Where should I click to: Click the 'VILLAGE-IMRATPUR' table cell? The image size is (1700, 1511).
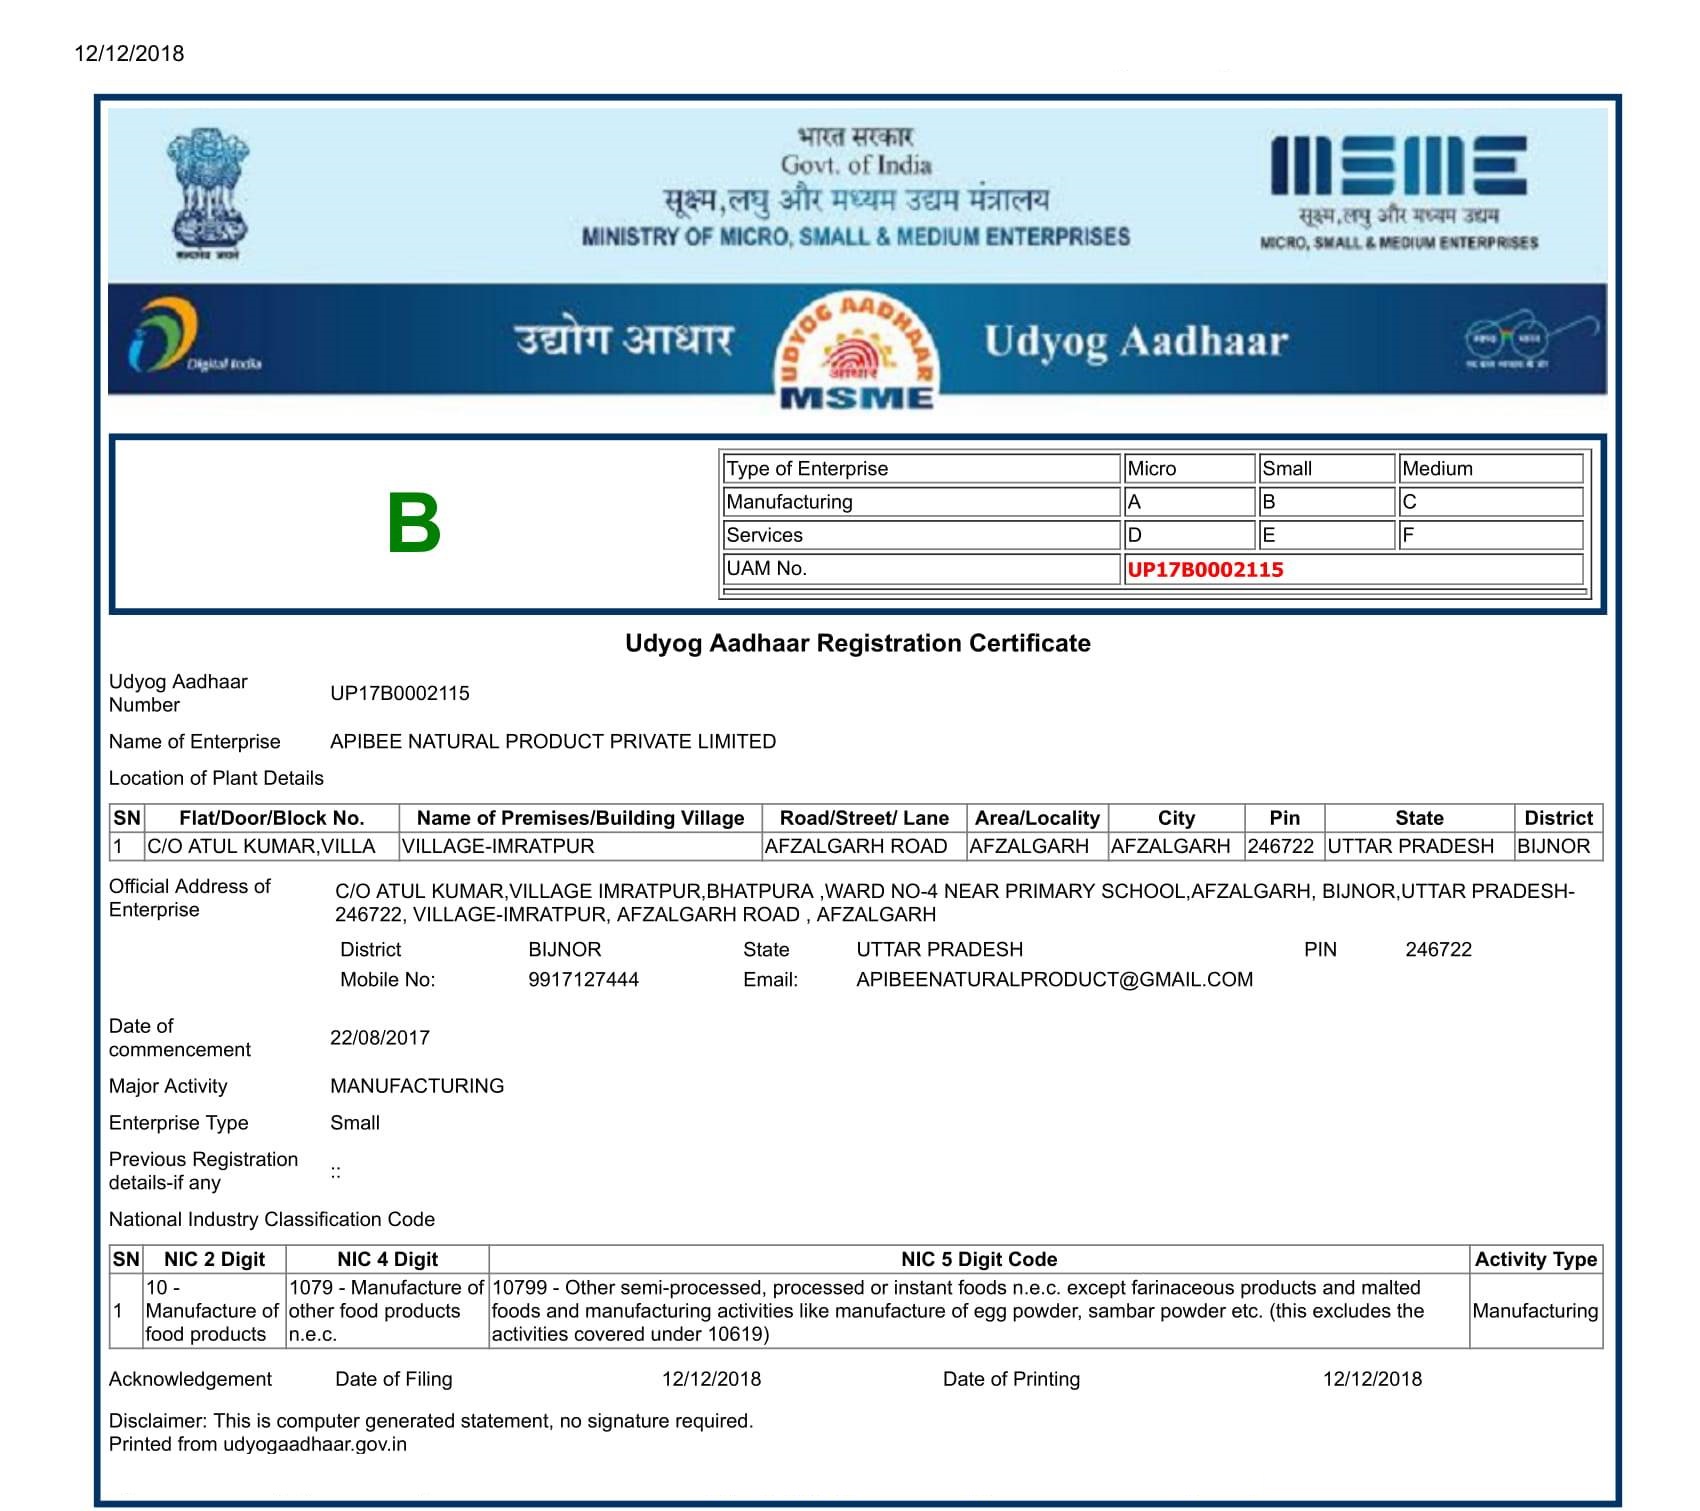[580, 846]
